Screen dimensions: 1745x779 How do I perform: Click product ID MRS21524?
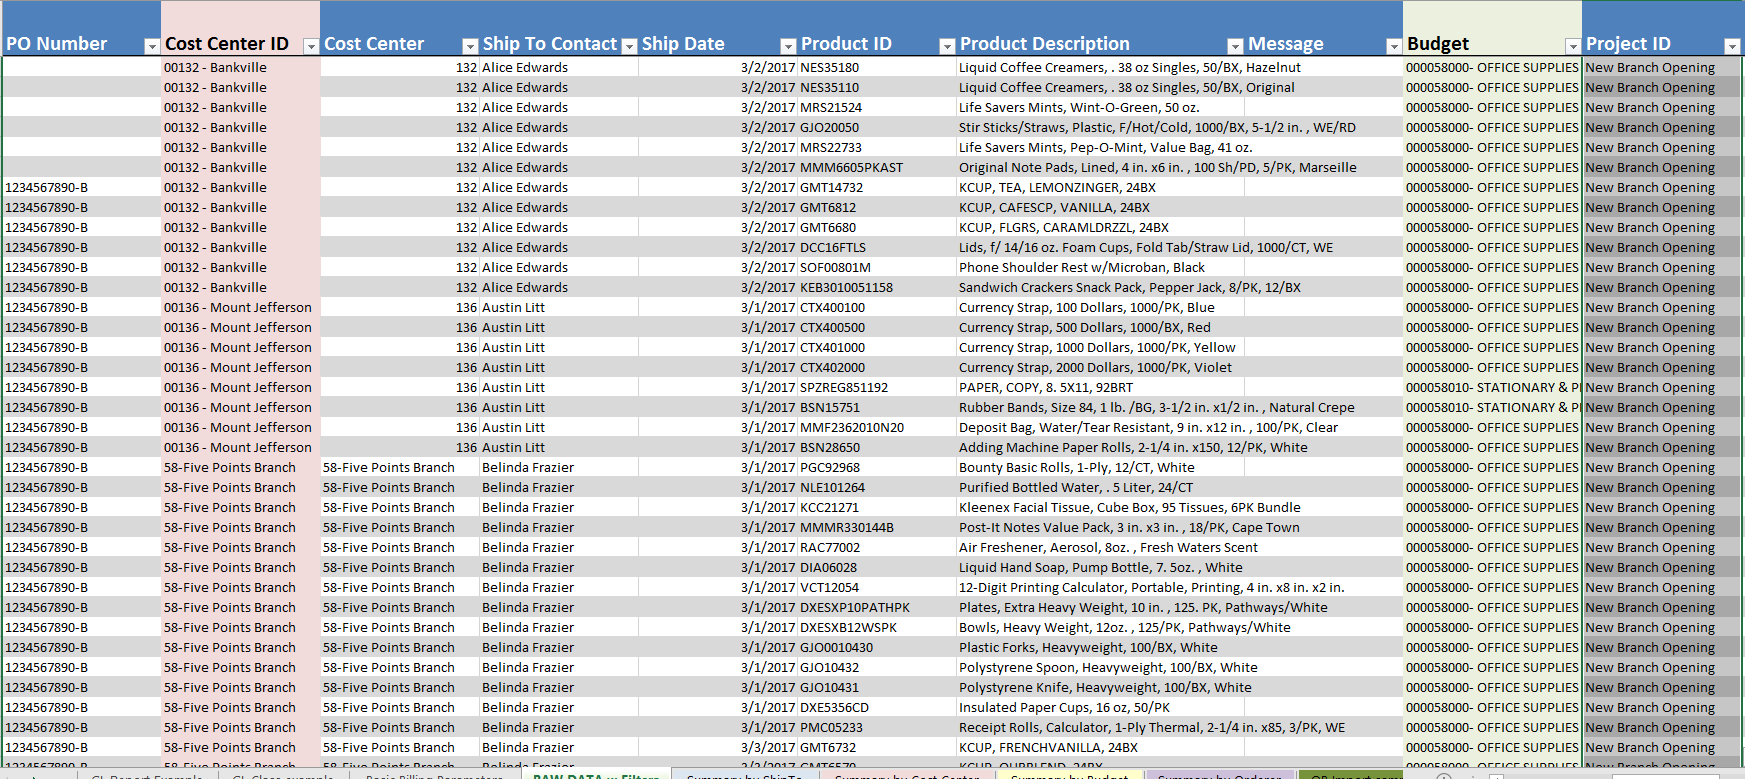click(831, 108)
